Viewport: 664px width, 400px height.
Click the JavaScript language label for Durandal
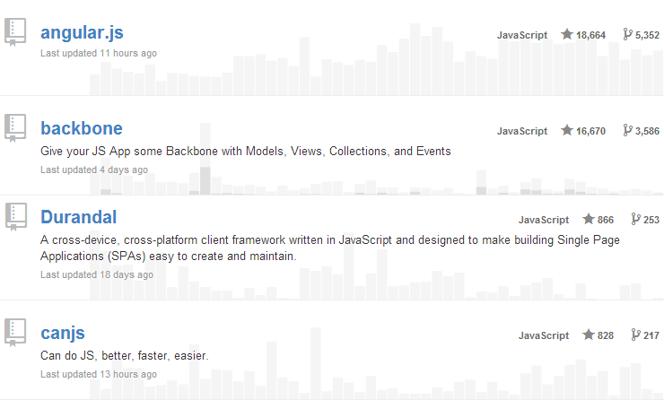pos(544,220)
